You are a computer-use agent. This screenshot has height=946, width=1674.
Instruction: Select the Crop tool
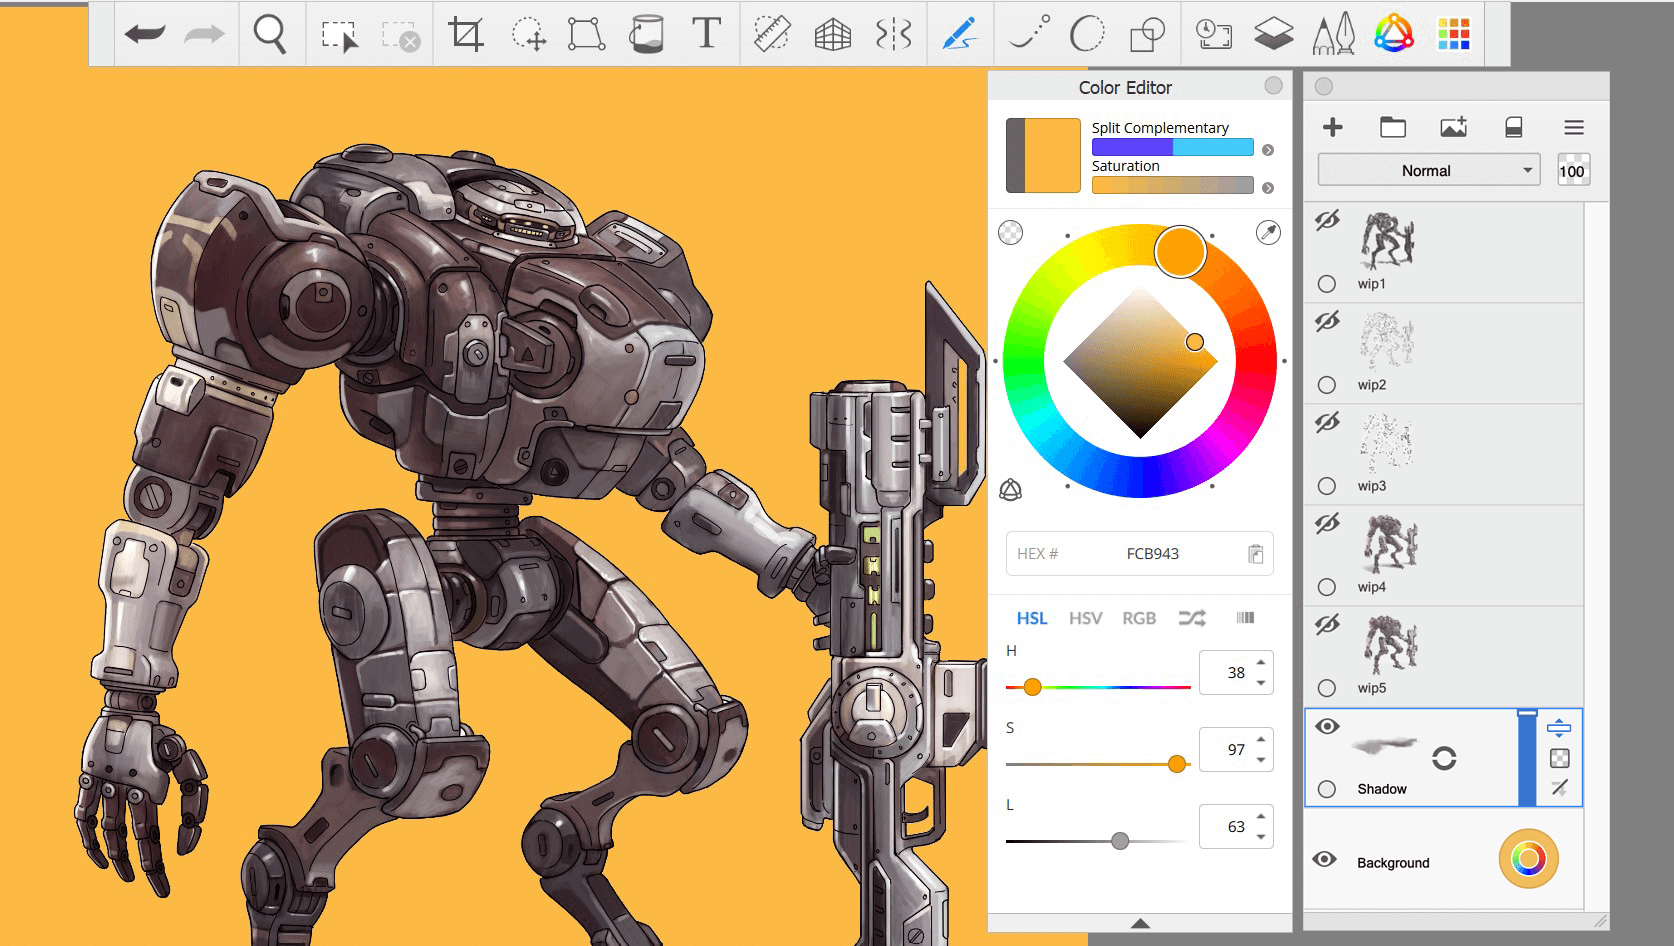coord(465,34)
